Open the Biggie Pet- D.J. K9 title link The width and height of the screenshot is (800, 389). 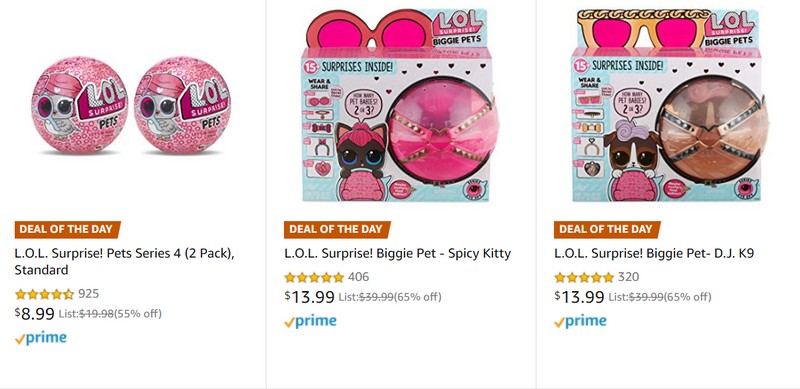tap(654, 253)
